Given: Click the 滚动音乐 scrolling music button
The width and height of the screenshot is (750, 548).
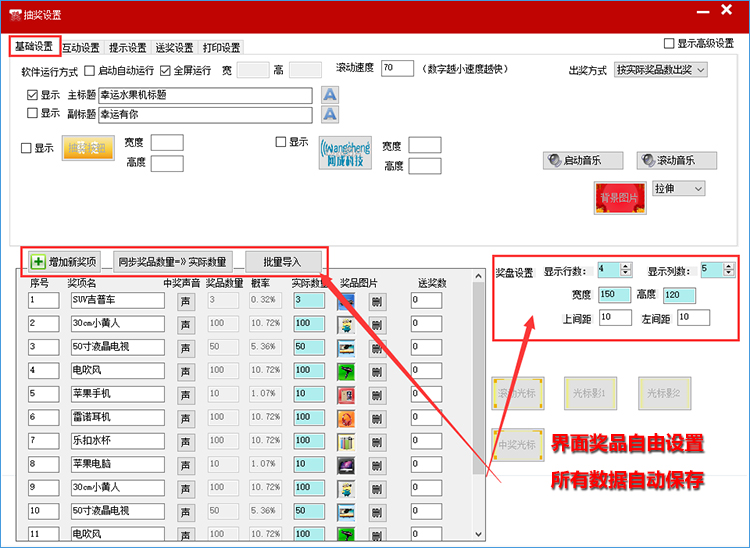Looking at the screenshot, I should point(677,161).
